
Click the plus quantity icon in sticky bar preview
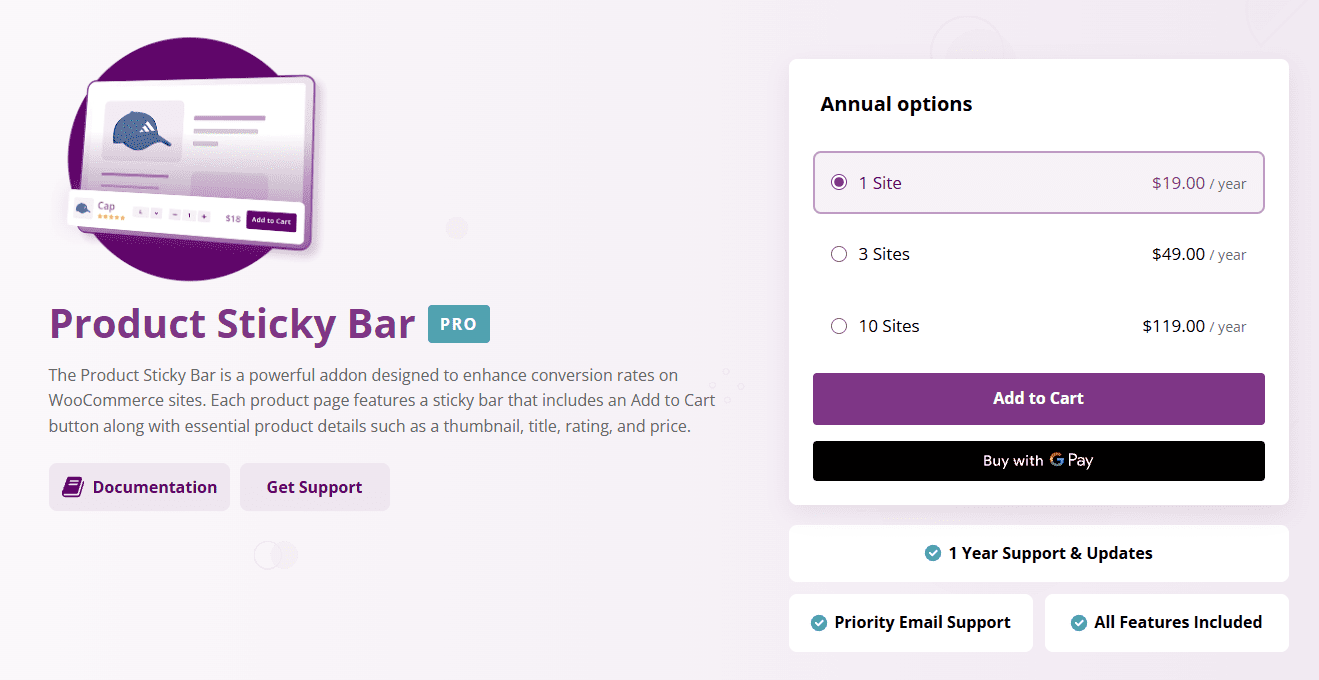pos(204,217)
